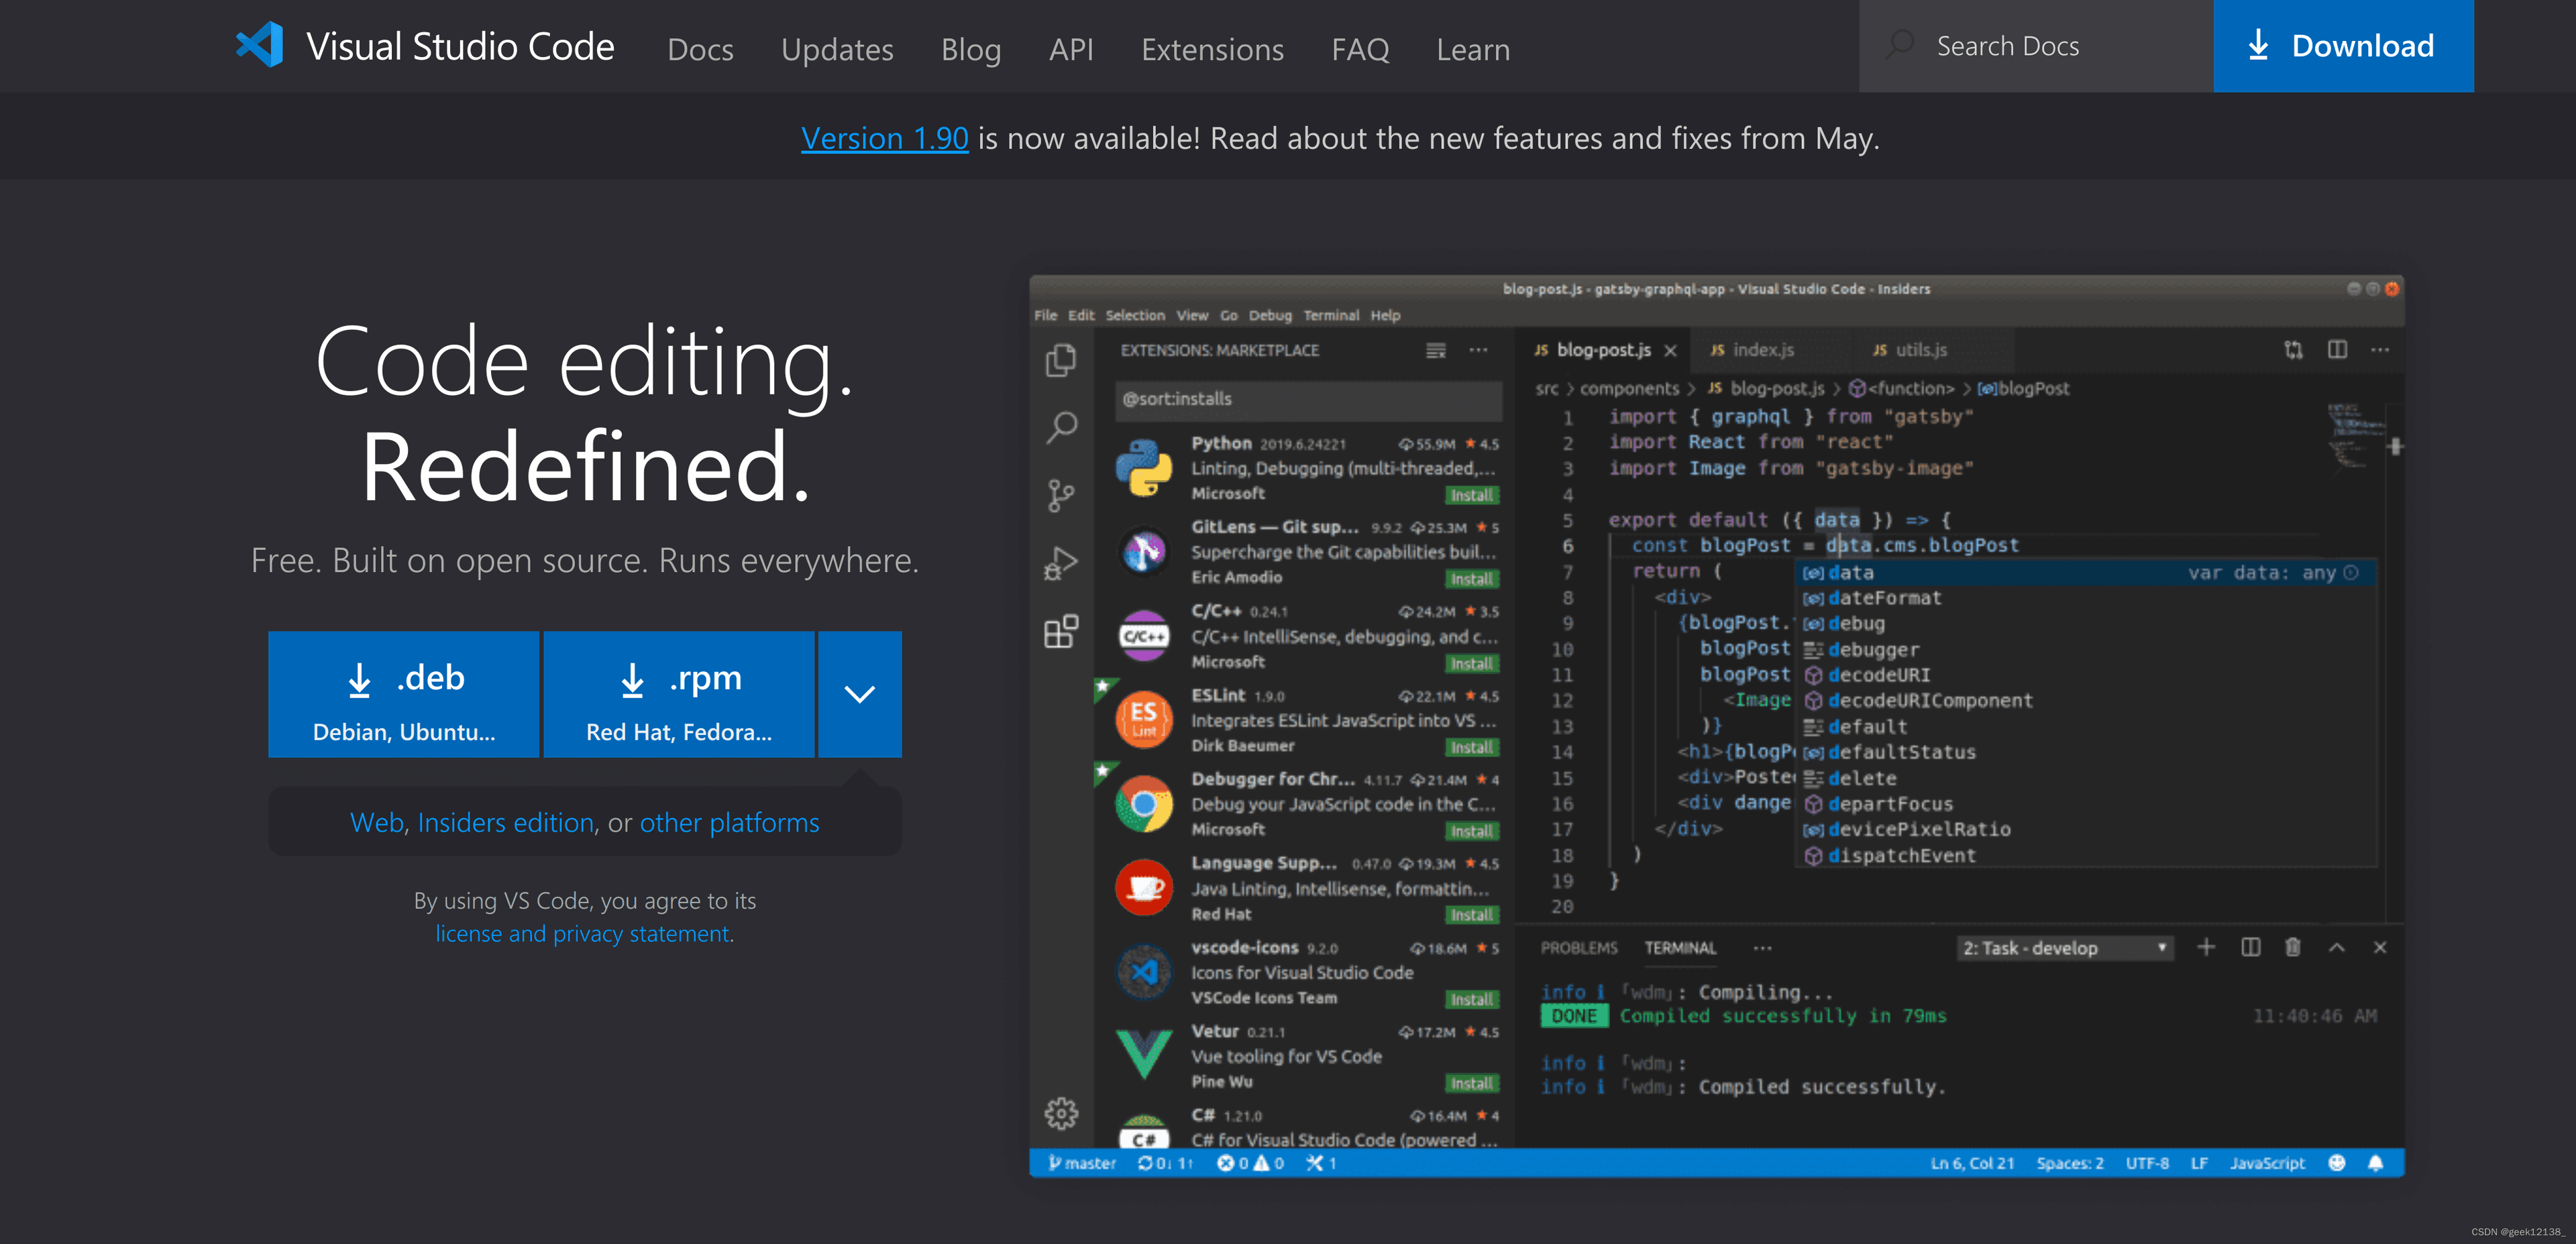The height and width of the screenshot is (1244, 2576).
Task: Click the 'components' breadcrumb
Action: [1629, 388]
